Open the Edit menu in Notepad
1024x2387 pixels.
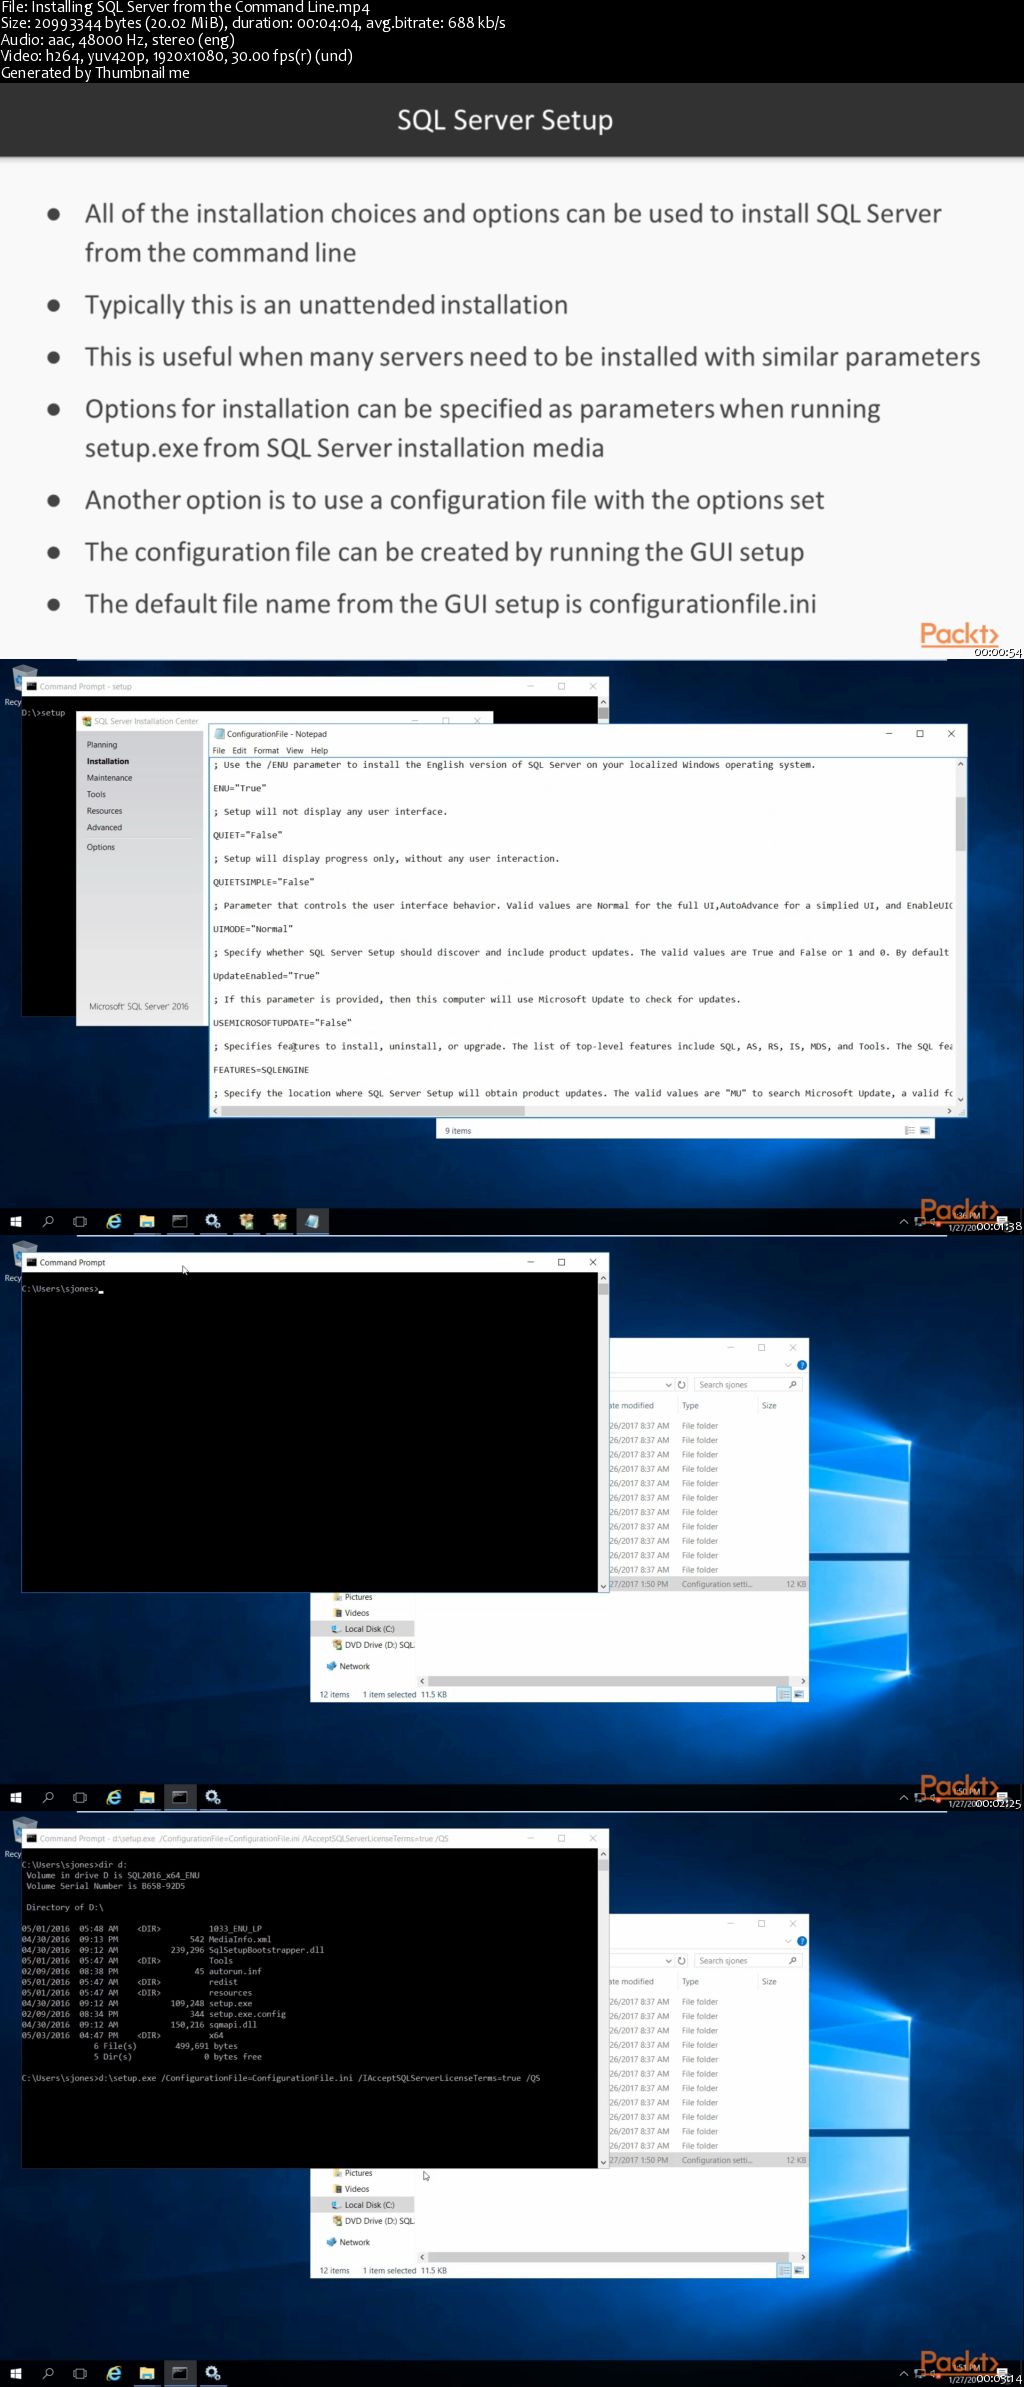(239, 750)
